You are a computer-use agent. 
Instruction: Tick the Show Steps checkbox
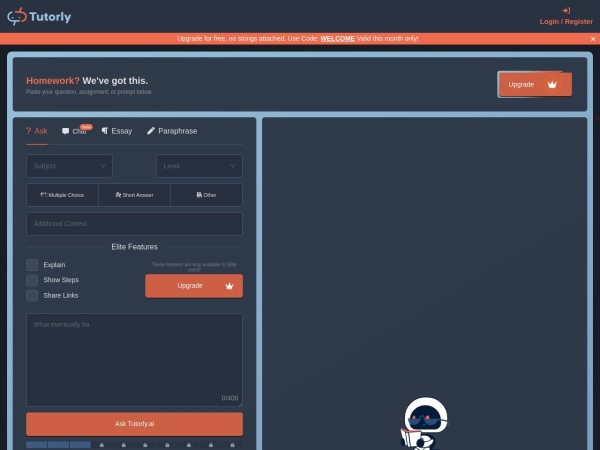pyautogui.click(x=32, y=280)
